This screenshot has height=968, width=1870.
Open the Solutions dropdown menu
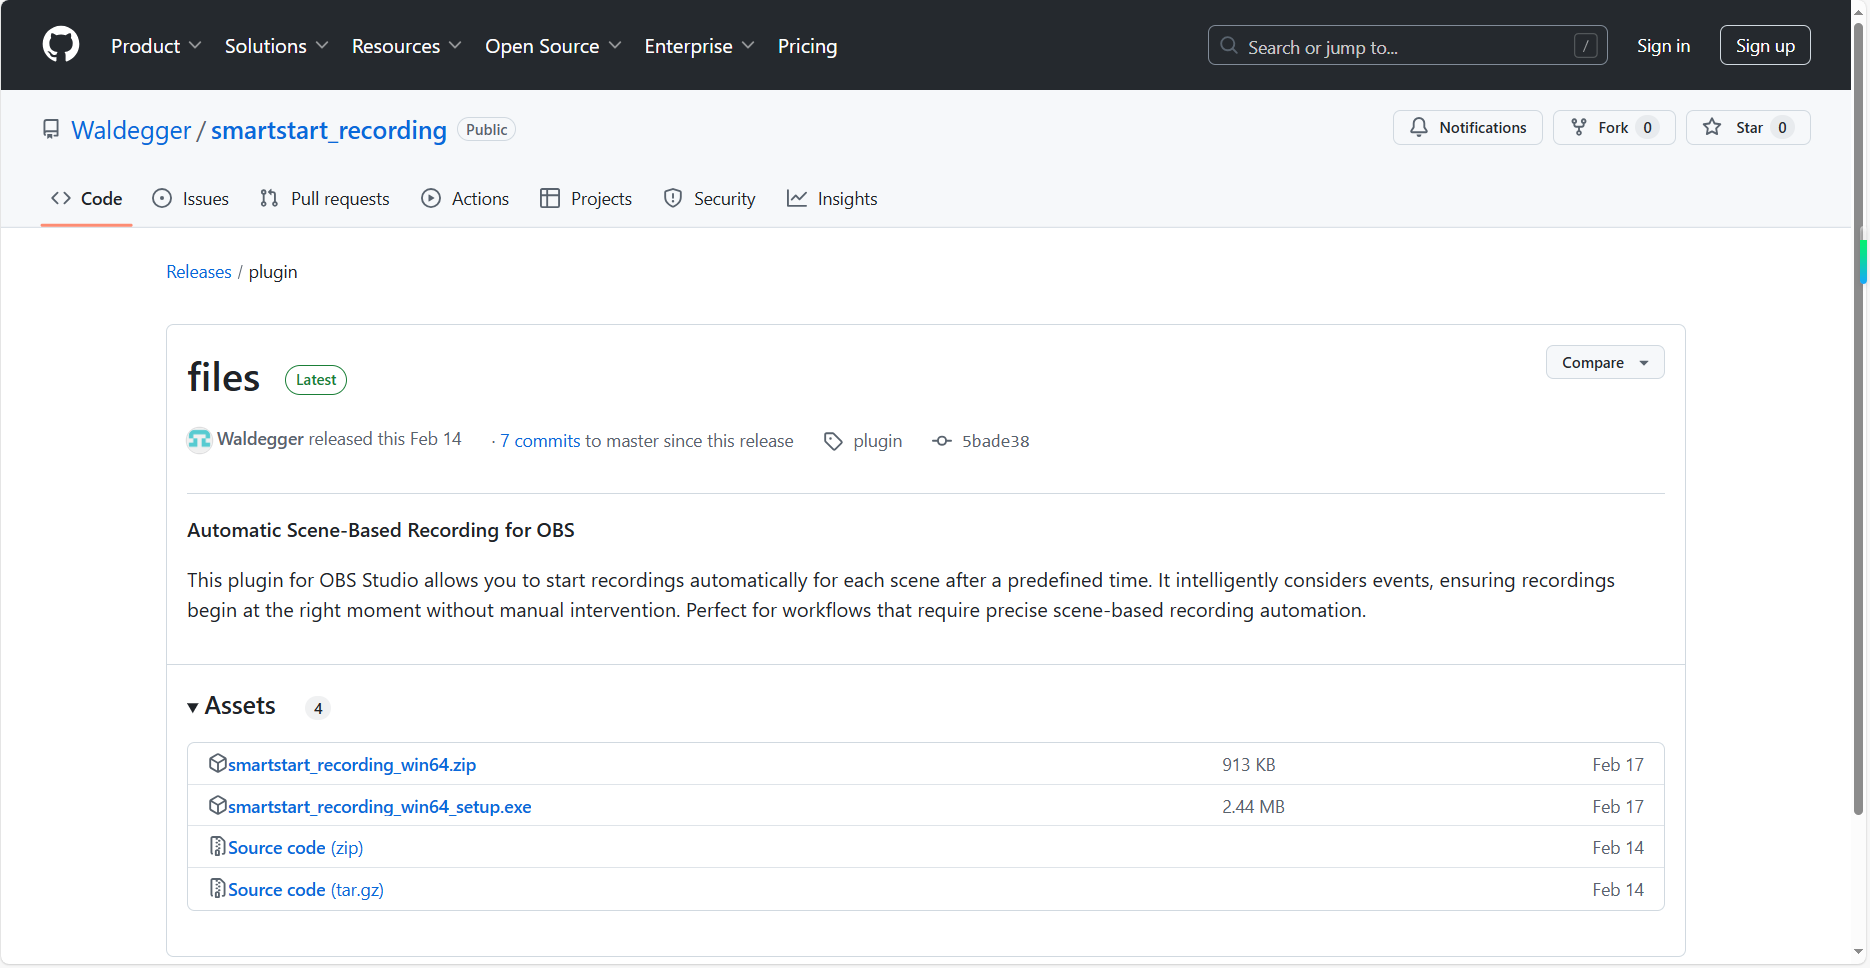pyautogui.click(x=277, y=46)
